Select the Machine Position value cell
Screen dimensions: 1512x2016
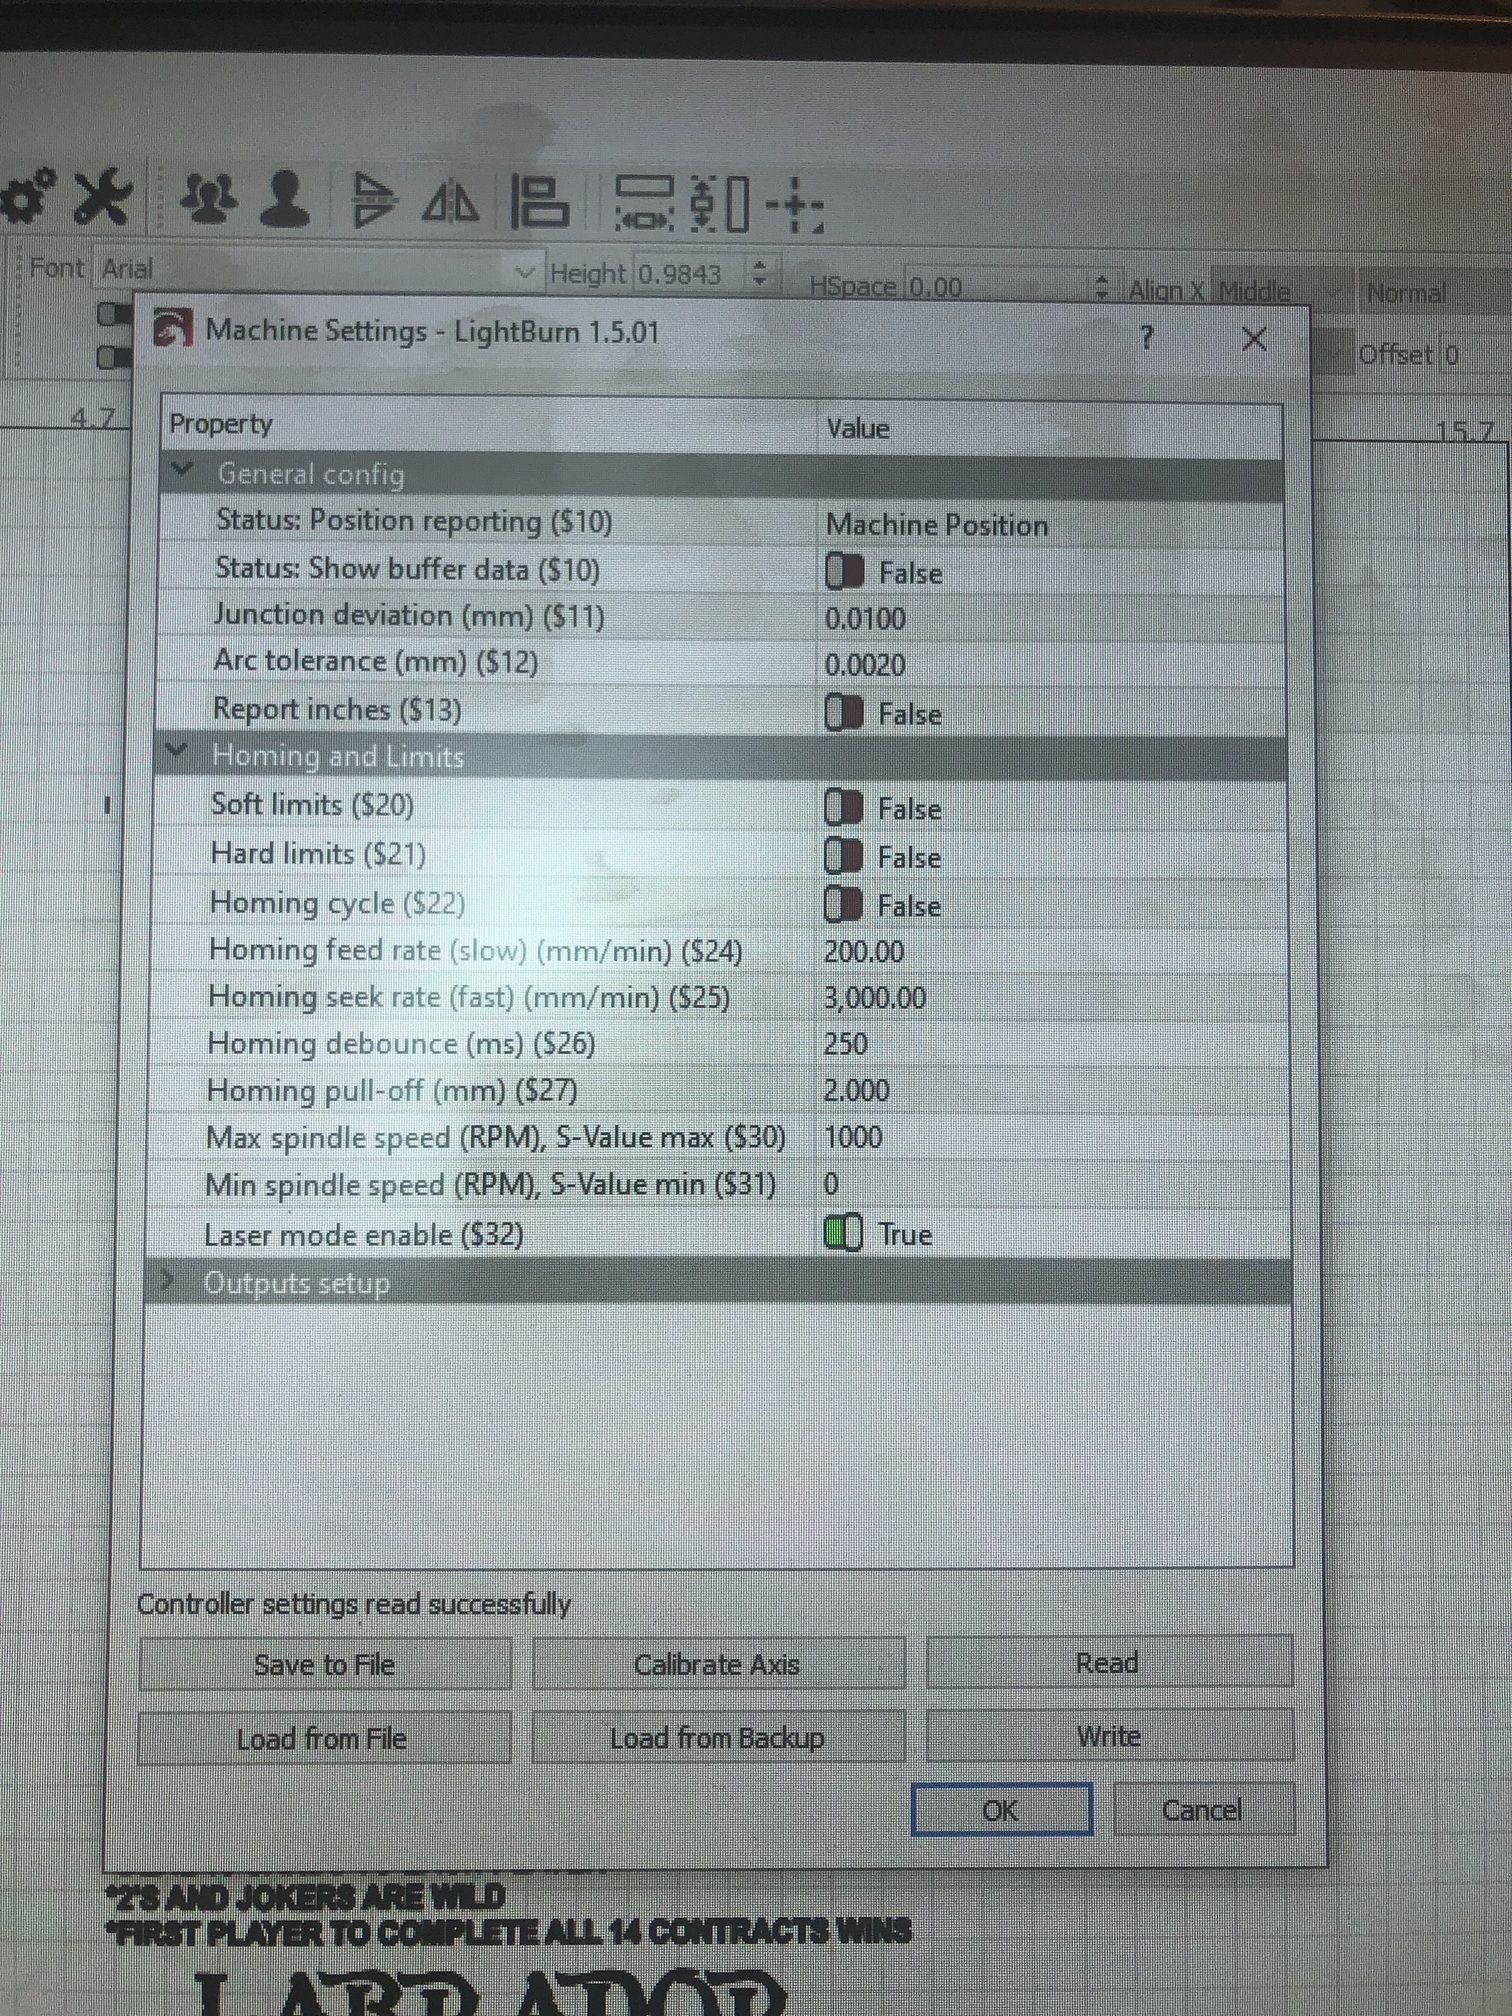(x=1050, y=524)
